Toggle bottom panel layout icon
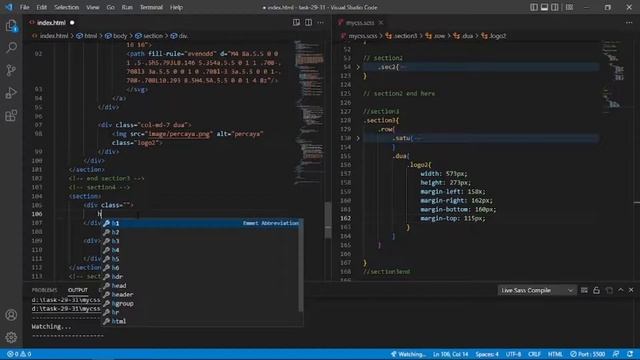The image size is (640, 360). [x=544, y=7]
